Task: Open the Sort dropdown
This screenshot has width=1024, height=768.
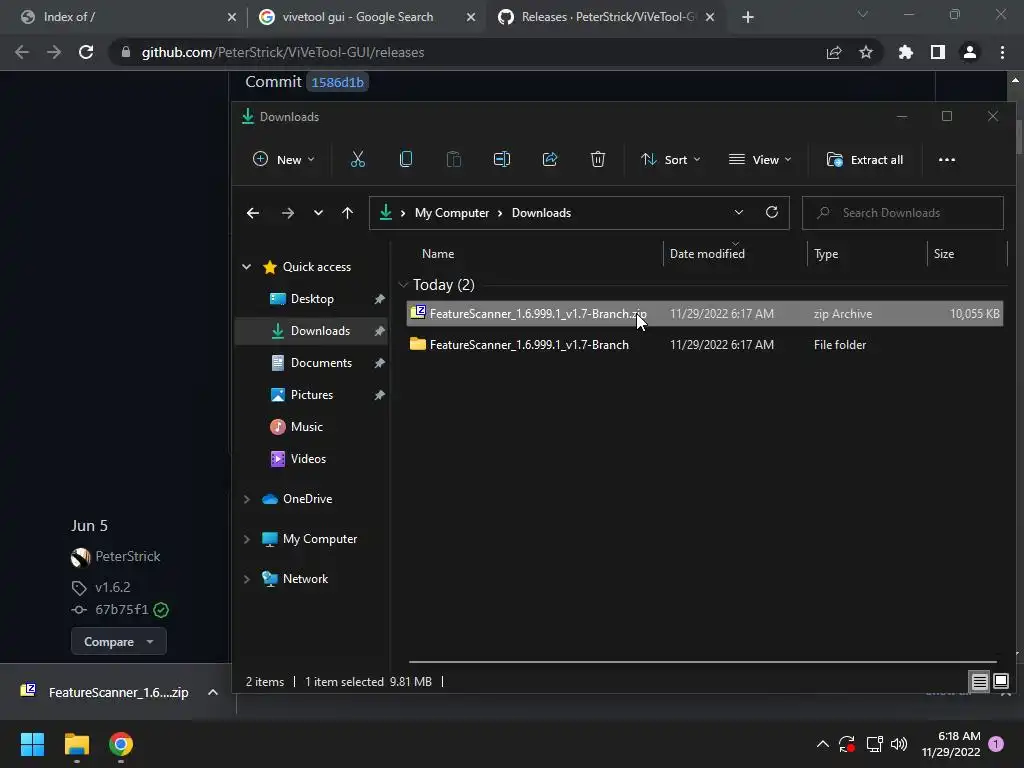Action: click(x=671, y=159)
